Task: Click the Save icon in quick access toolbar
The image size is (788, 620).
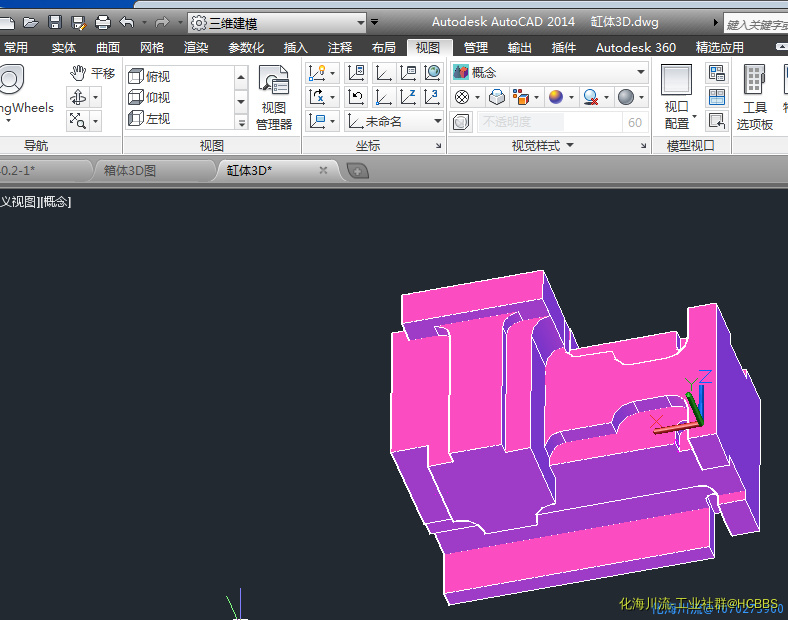Action: (x=55, y=22)
